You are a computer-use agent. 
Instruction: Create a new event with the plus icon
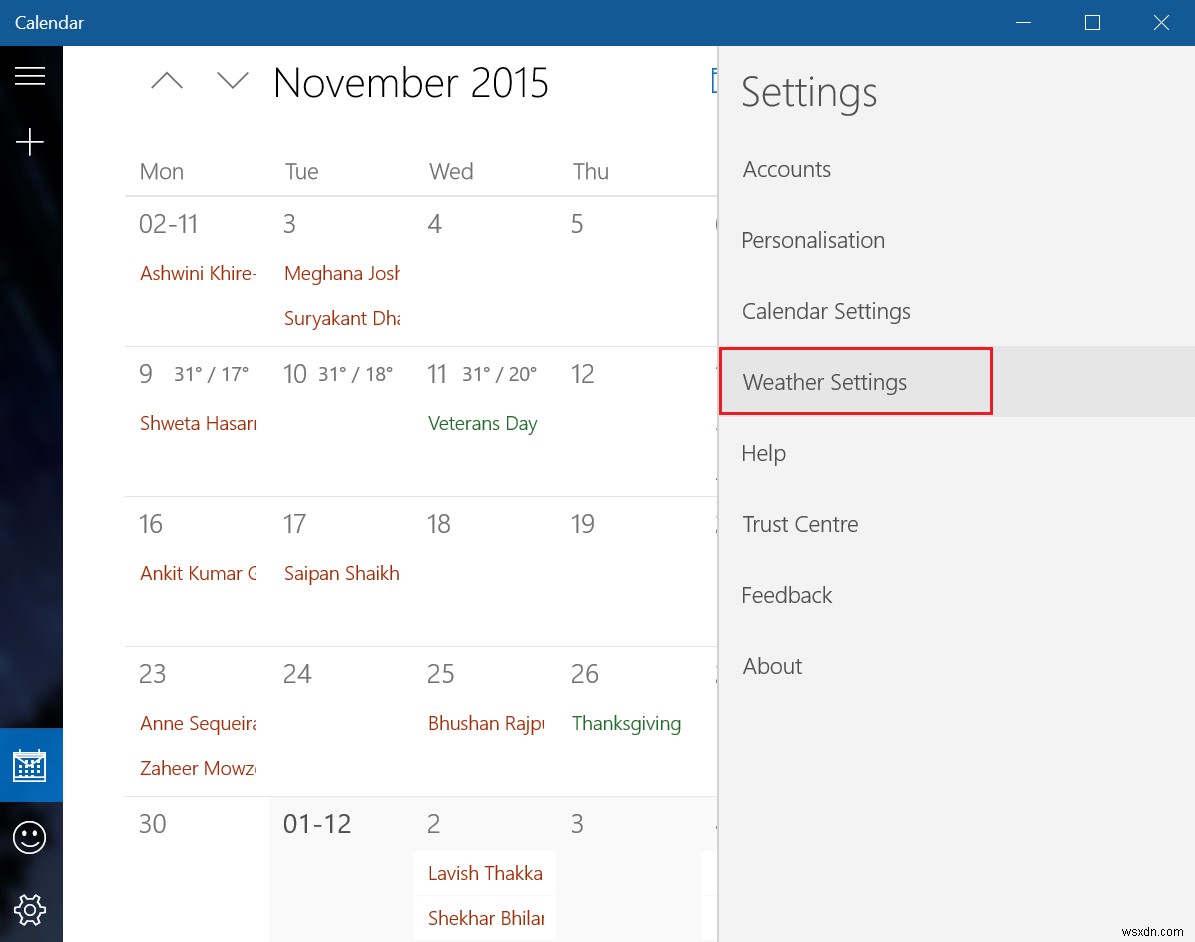tap(30, 141)
